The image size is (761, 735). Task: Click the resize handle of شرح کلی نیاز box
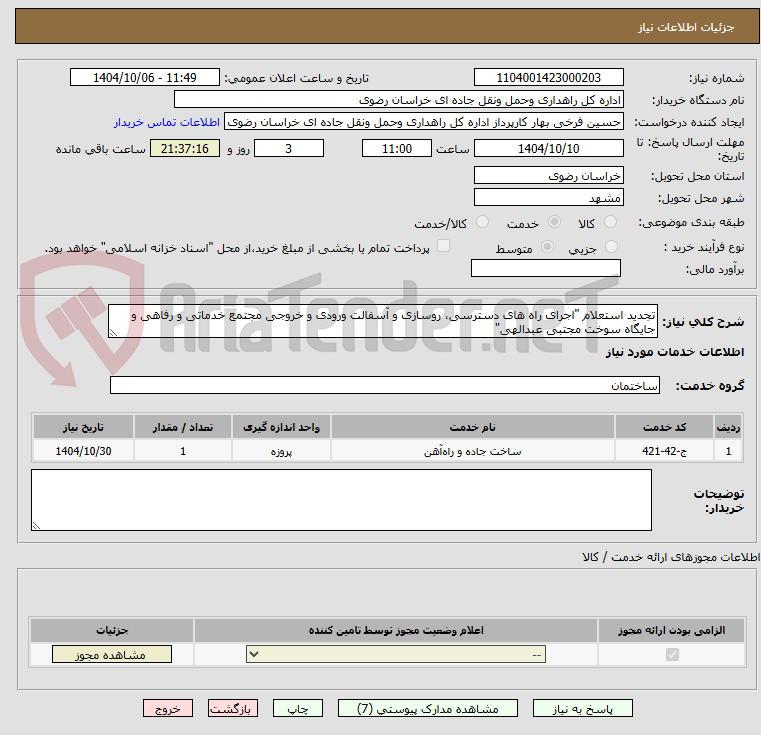[x=113, y=333]
